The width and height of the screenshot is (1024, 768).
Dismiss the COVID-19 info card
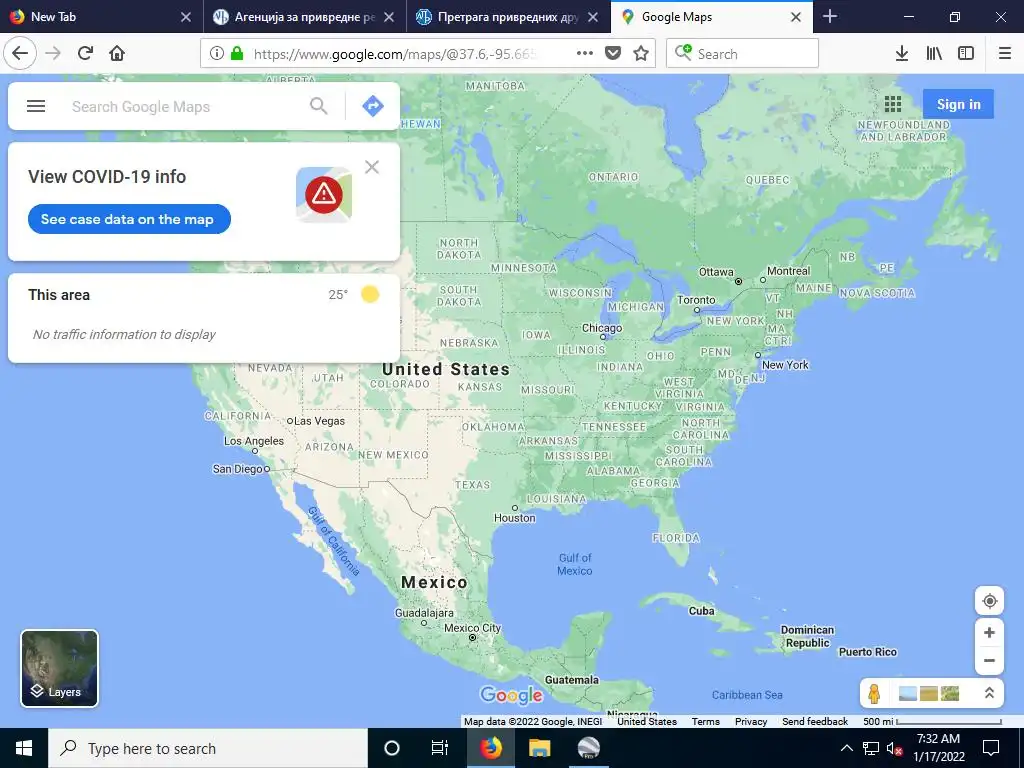click(x=372, y=167)
